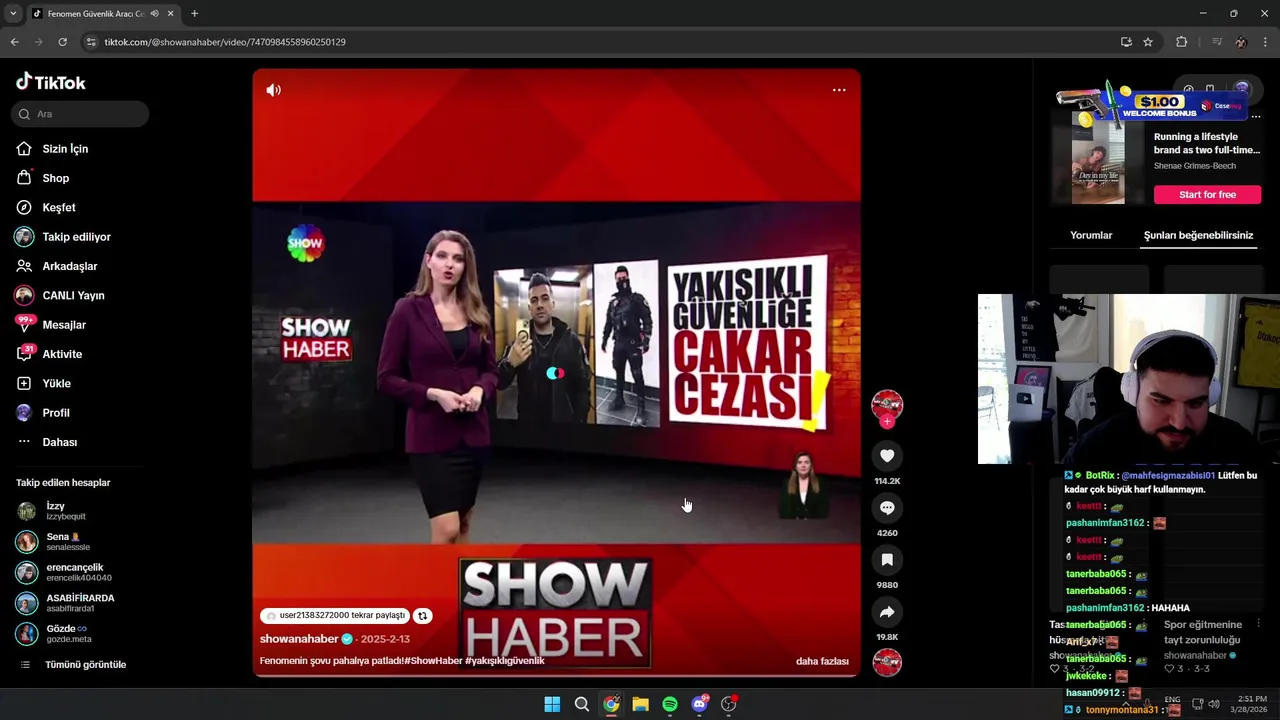Viewport: 1280px width, 720px height.
Task: Open Windows Start menu
Action: [552, 705]
